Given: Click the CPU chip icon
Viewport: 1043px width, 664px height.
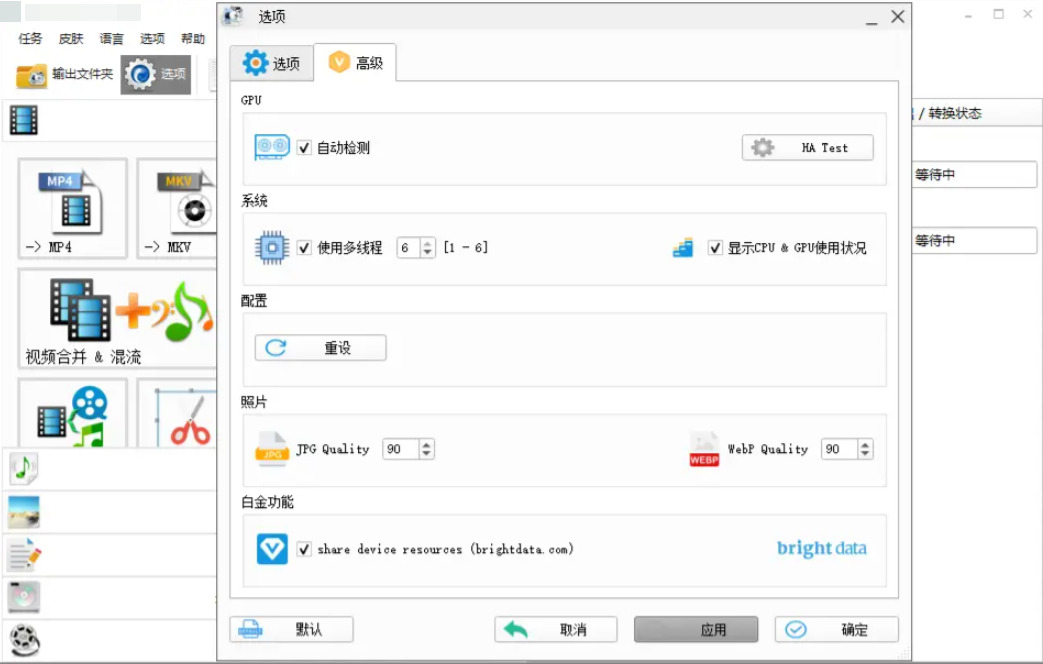Looking at the screenshot, I should [272, 248].
